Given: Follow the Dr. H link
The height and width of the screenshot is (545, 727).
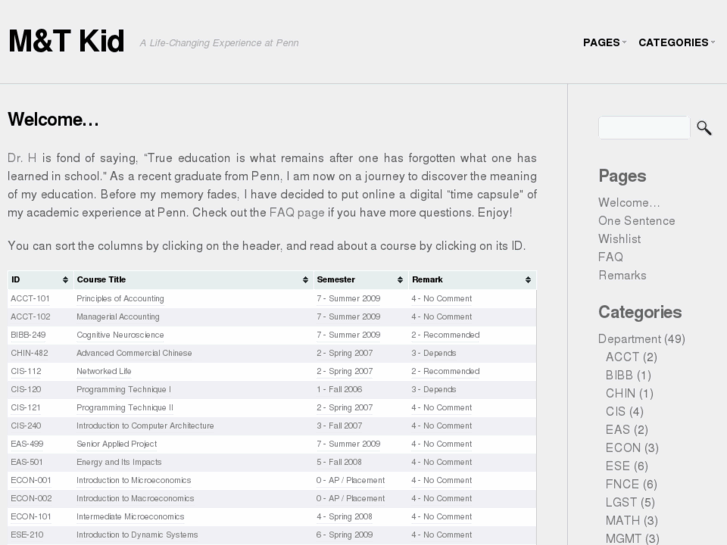Looking at the screenshot, I should tap(22, 158).
